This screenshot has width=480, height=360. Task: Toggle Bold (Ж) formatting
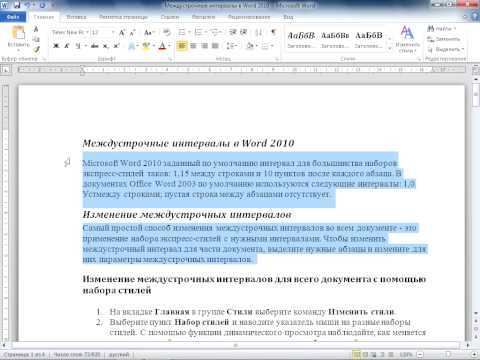coord(56,46)
